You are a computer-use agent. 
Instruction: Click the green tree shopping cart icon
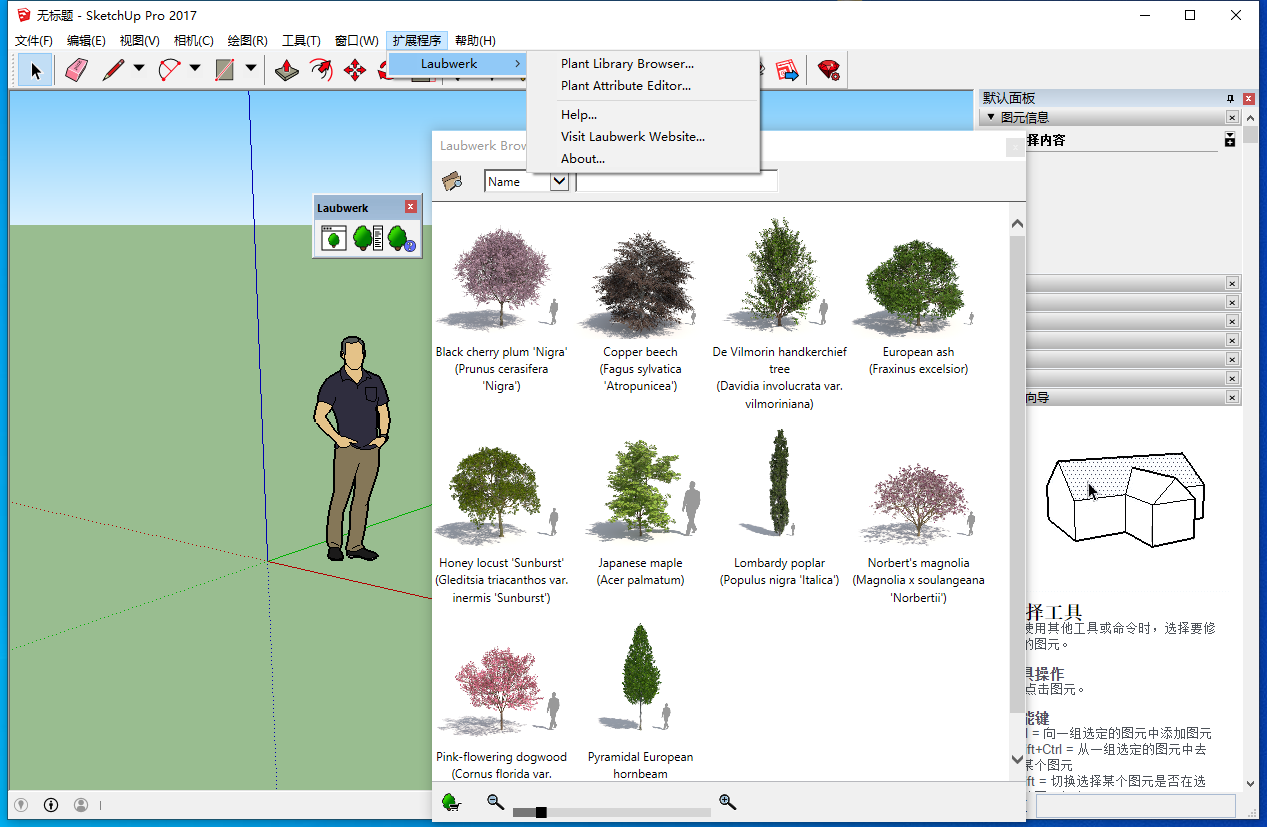point(451,802)
